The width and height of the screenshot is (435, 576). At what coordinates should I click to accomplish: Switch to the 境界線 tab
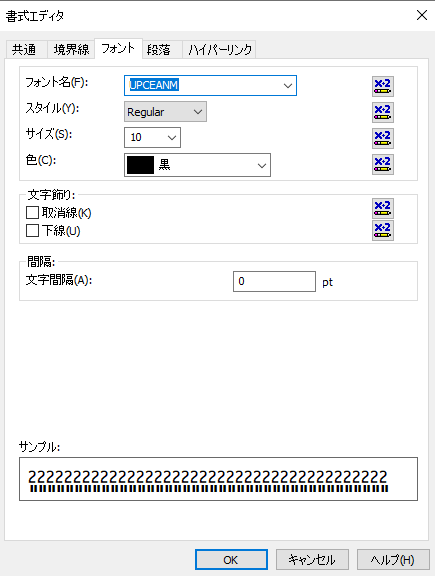[x=71, y=49]
